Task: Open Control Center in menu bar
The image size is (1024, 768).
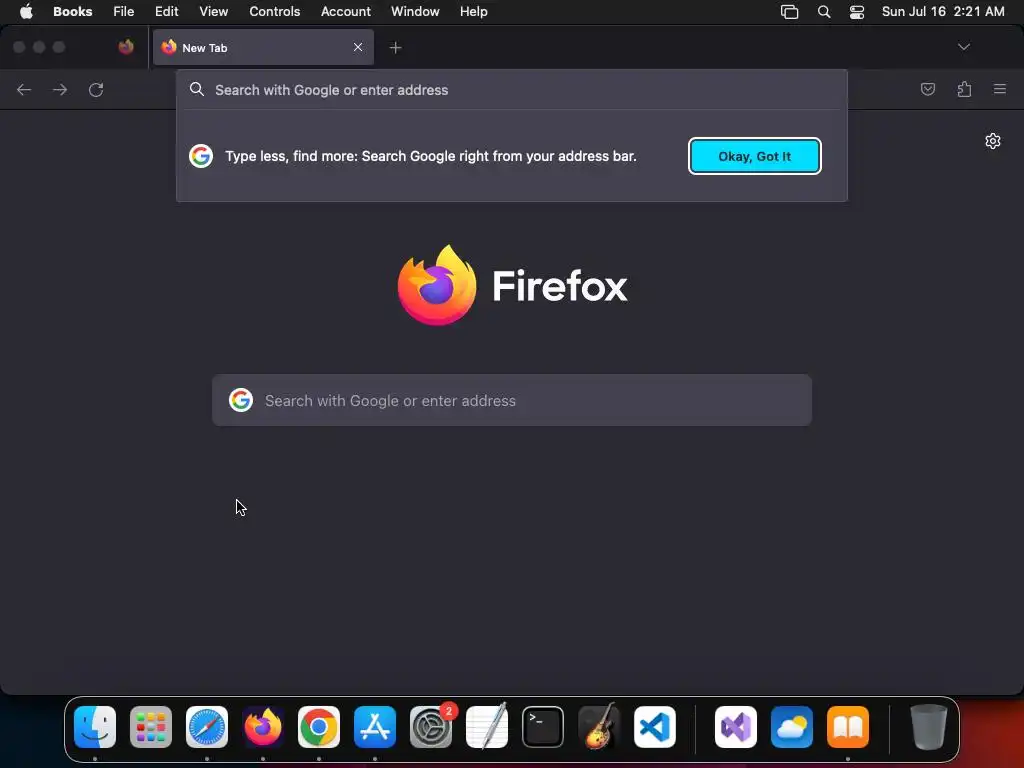Action: [857, 12]
